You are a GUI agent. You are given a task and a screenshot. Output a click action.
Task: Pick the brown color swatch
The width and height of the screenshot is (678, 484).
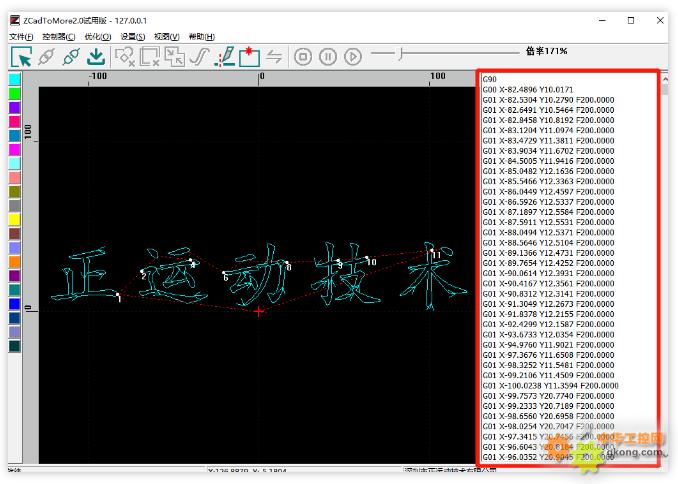point(15,234)
